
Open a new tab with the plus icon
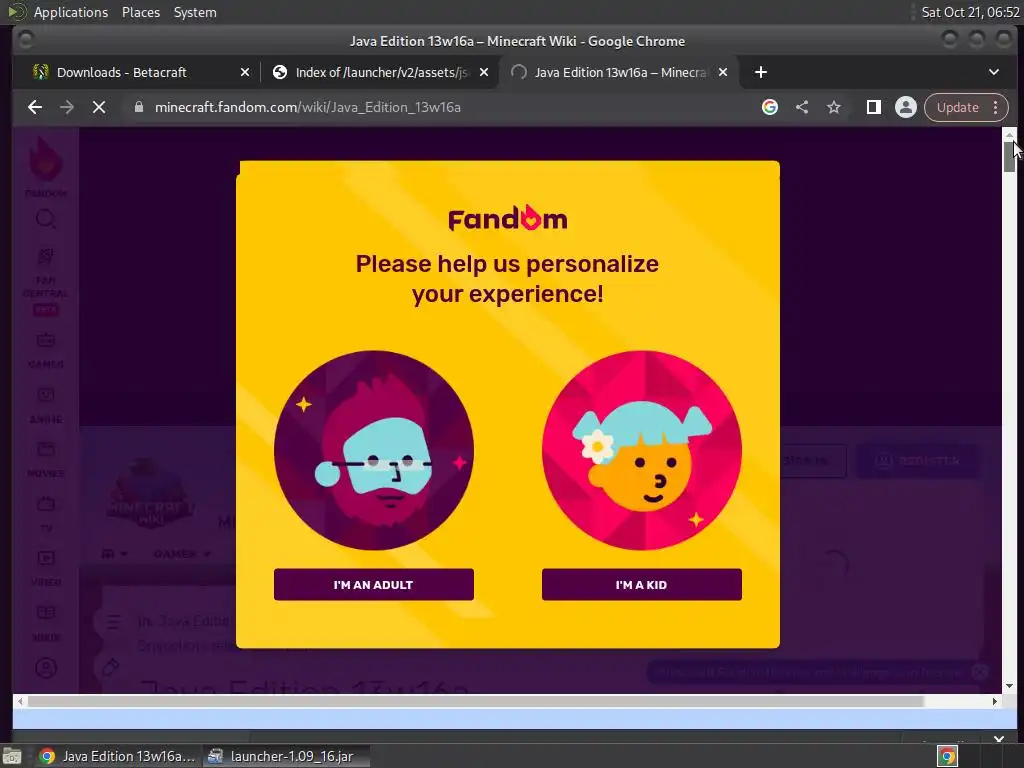tap(761, 72)
